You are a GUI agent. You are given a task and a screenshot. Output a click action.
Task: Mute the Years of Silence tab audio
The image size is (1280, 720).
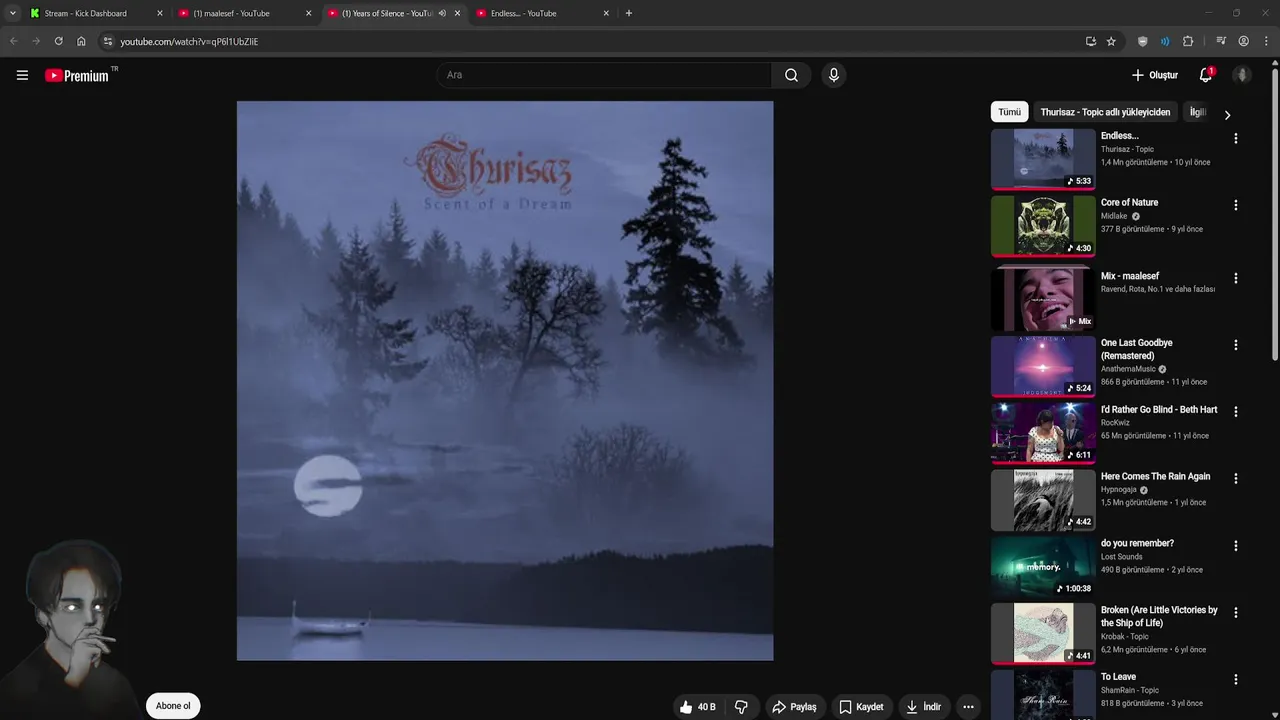coord(442,13)
